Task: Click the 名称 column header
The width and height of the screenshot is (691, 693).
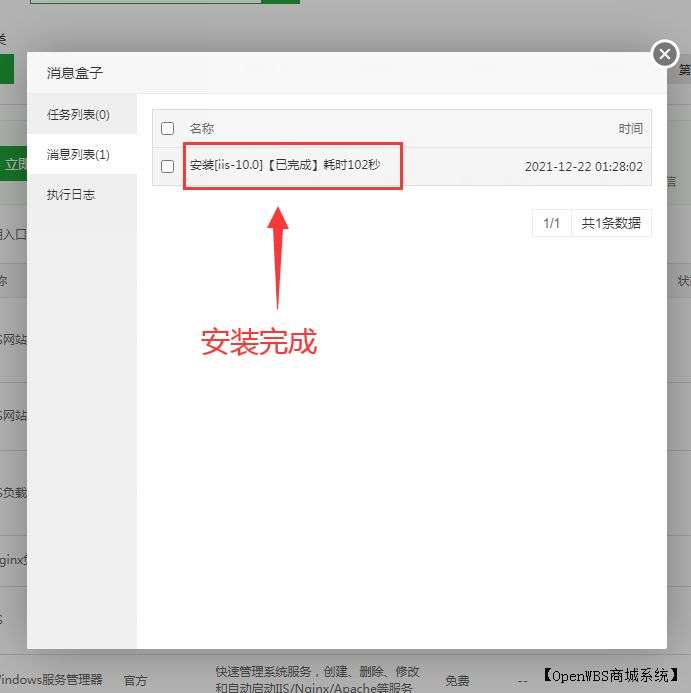Action: click(202, 129)
